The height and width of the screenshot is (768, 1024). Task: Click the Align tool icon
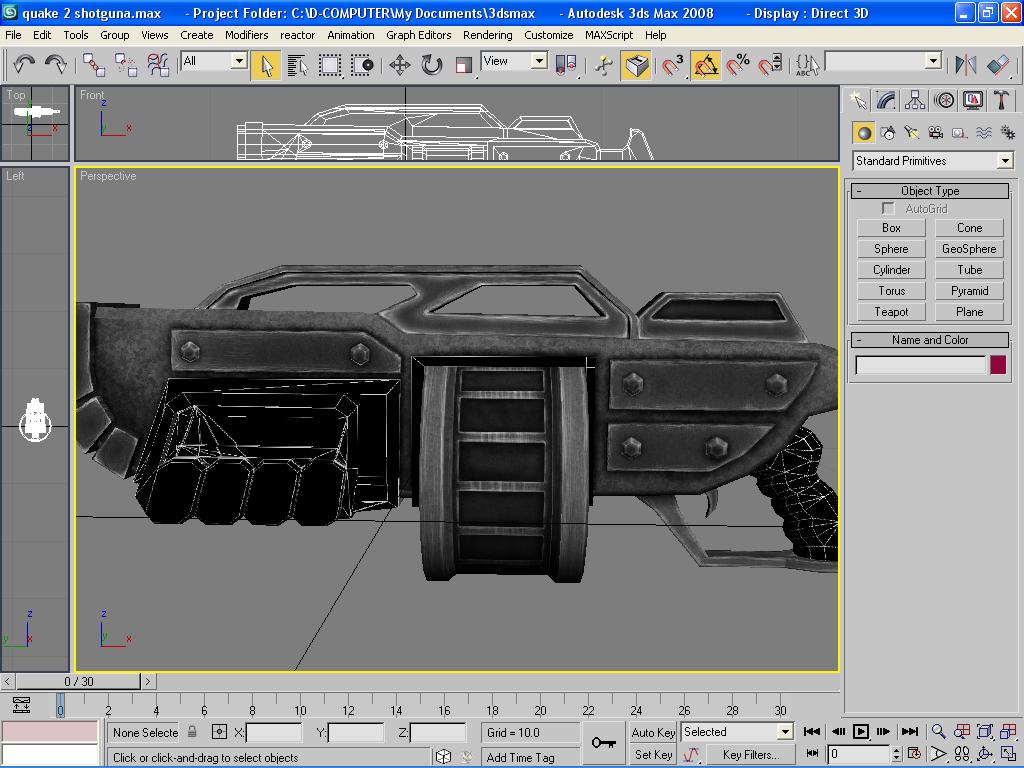coord(998,65)
